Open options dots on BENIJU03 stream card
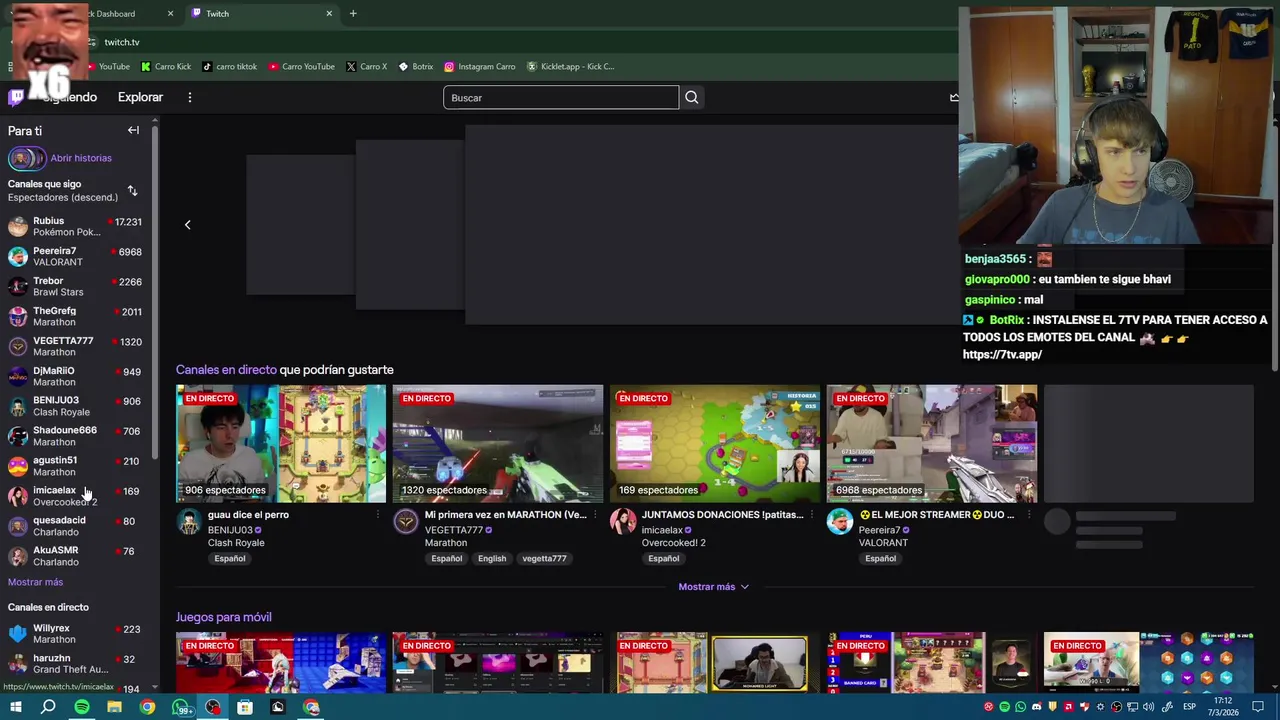 tap(377, 515)
